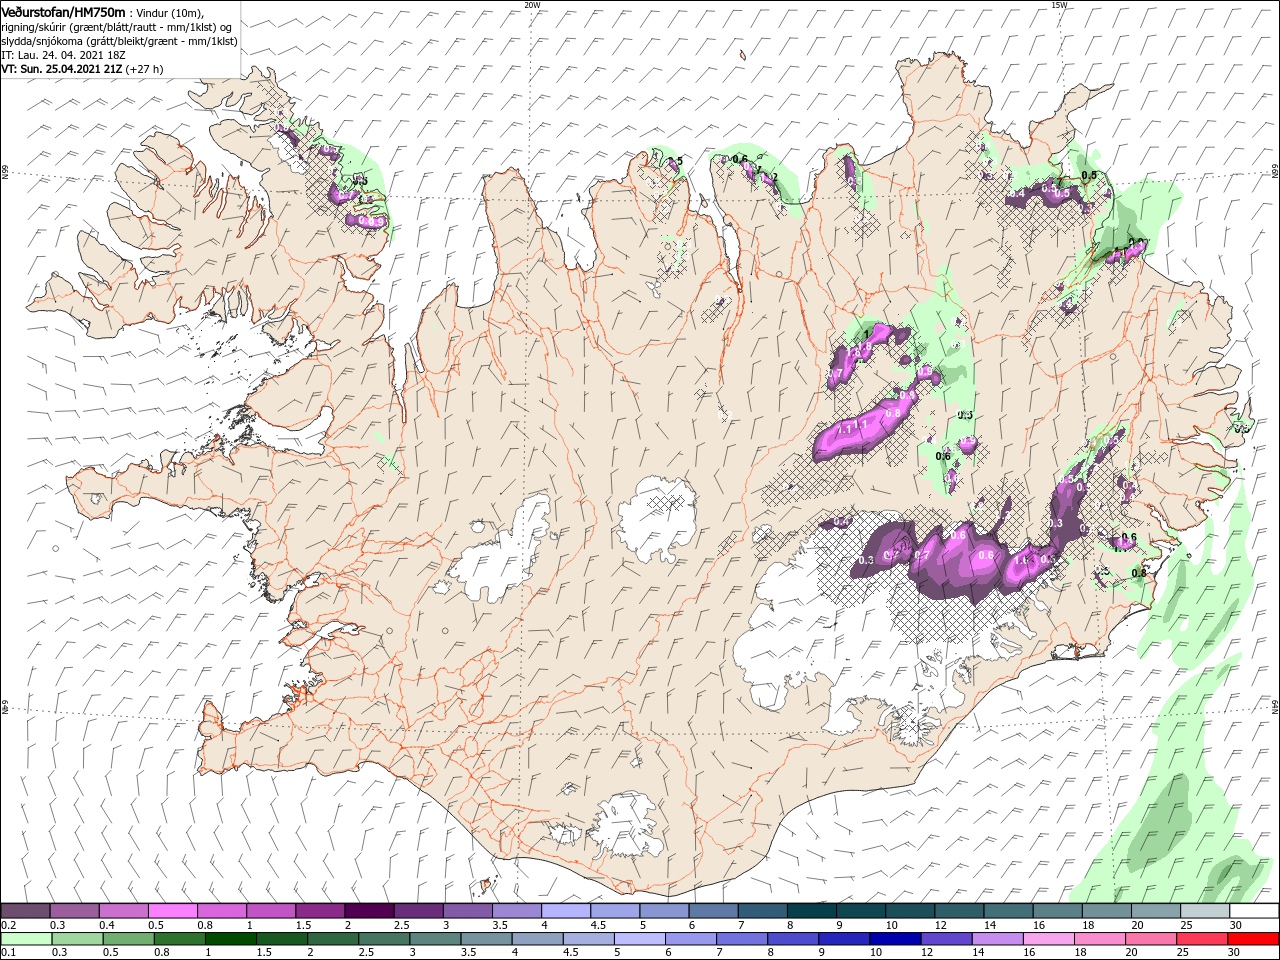Click the 'rigning/skúrir' description line in the header
The height and width of the screenshot is (960, 1280).
coord(117,27)
